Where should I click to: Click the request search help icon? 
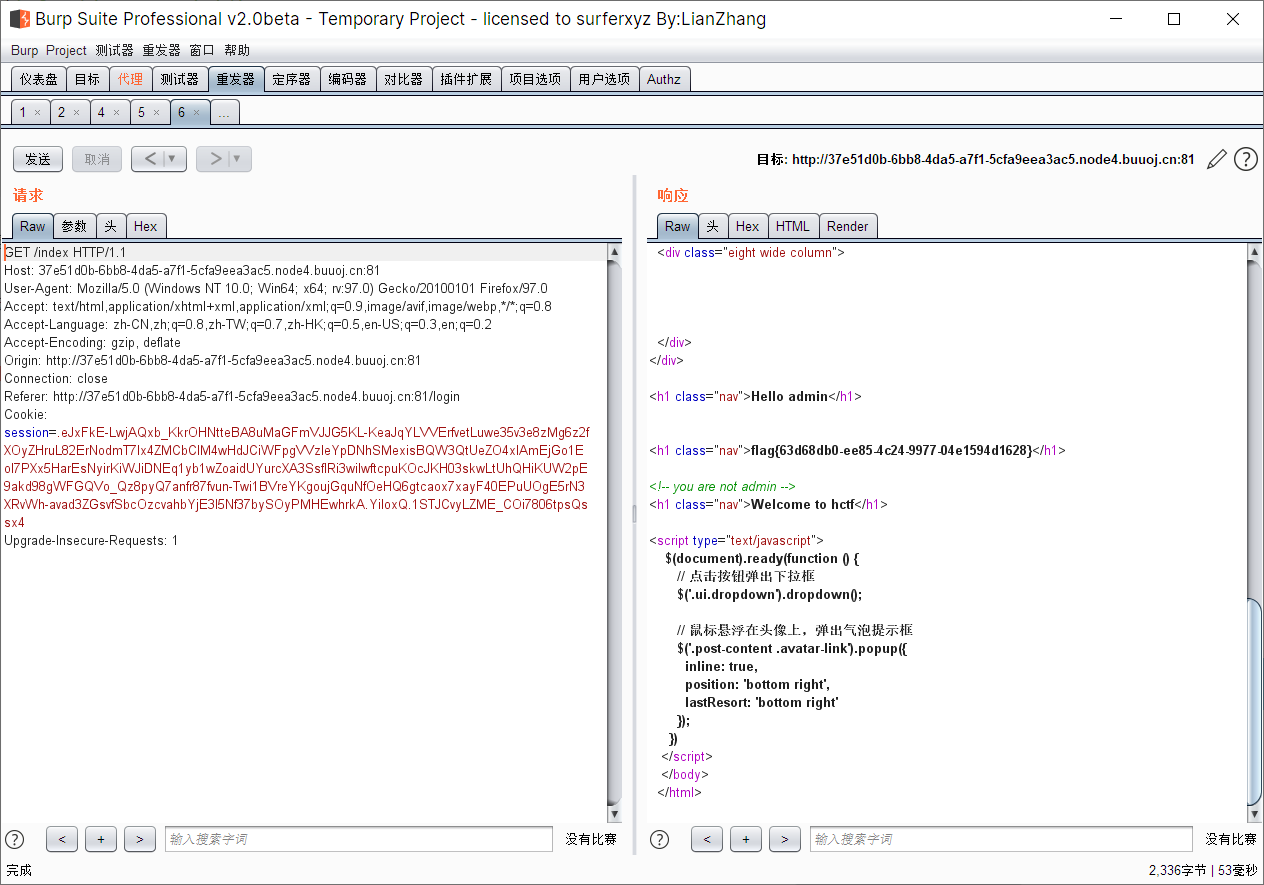point(15,839)
